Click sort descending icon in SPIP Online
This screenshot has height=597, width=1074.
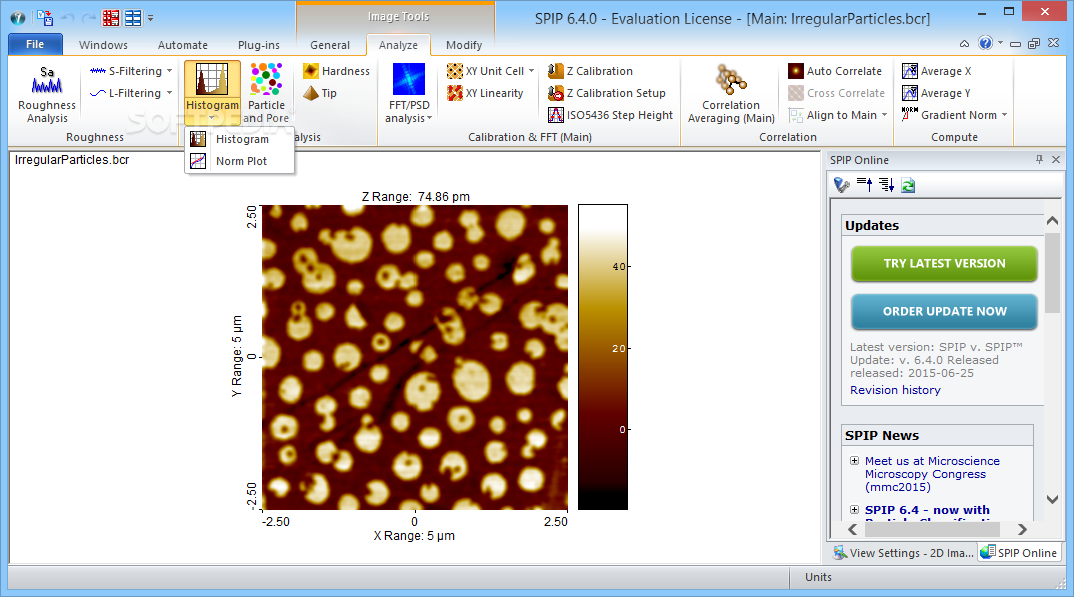coord(886,185)
